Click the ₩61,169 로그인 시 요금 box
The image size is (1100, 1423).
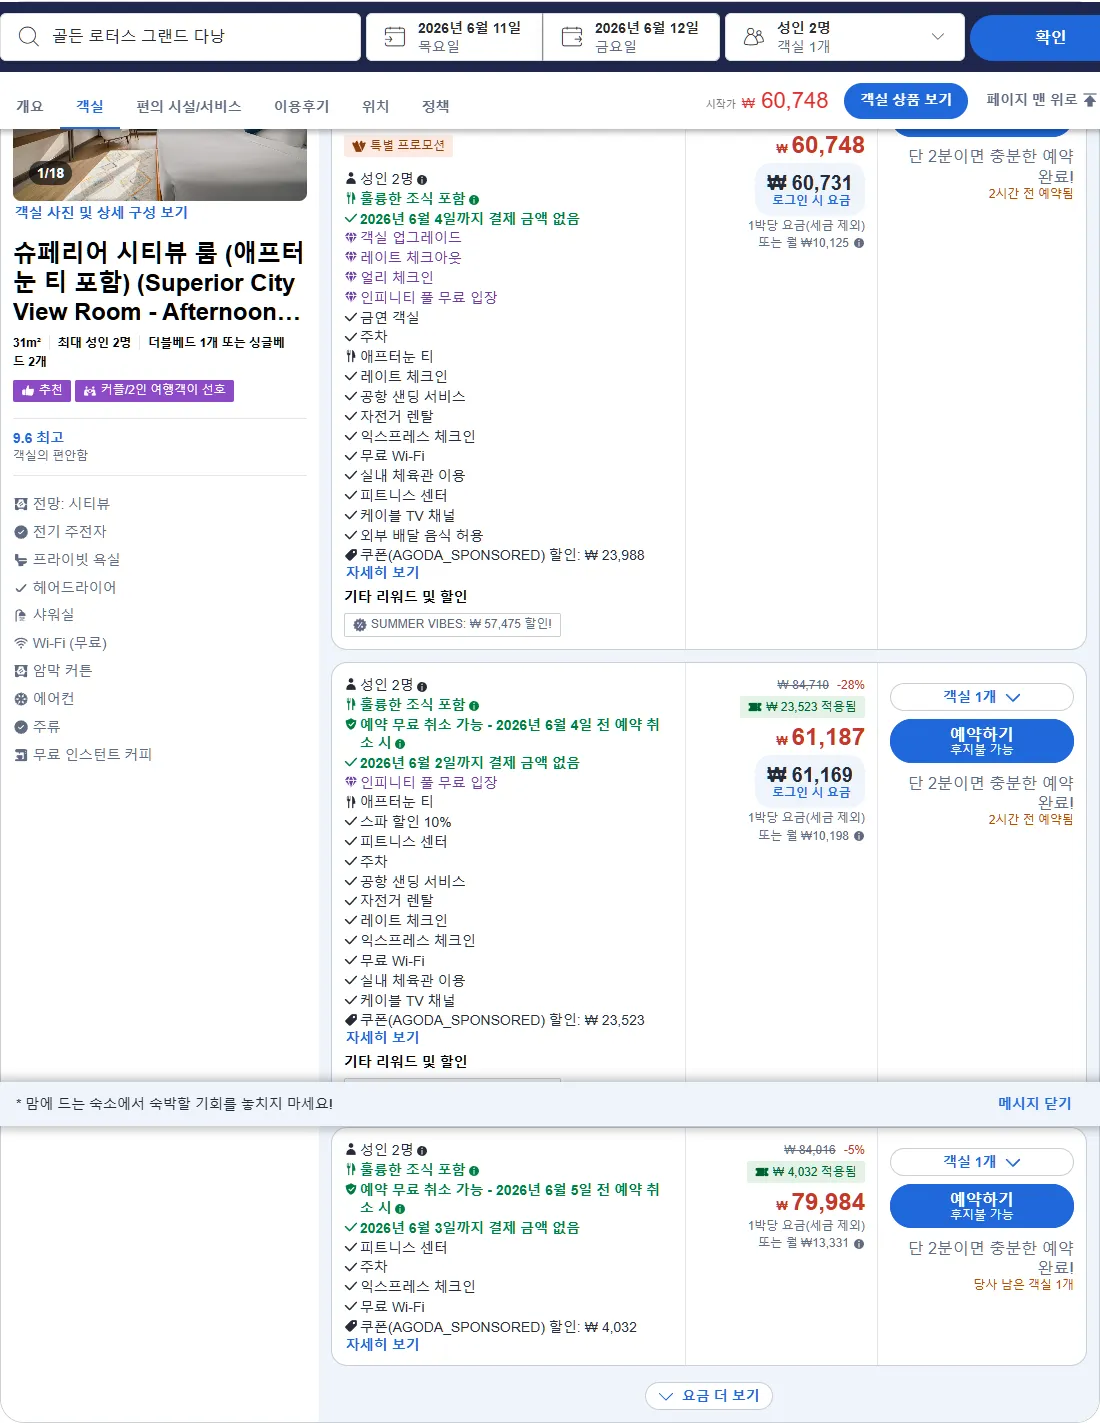(x=809, y=782)
